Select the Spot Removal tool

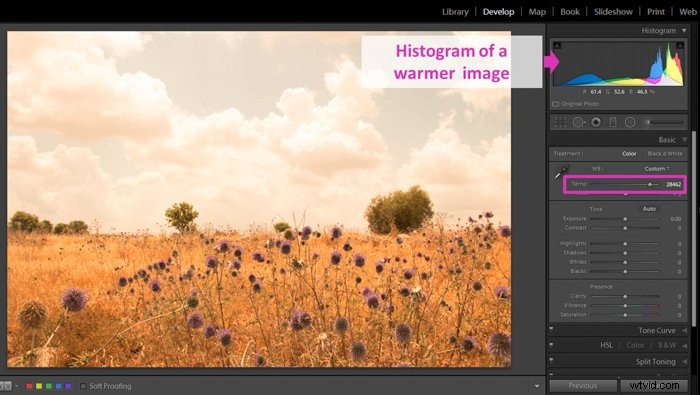(x=579, y=122)
